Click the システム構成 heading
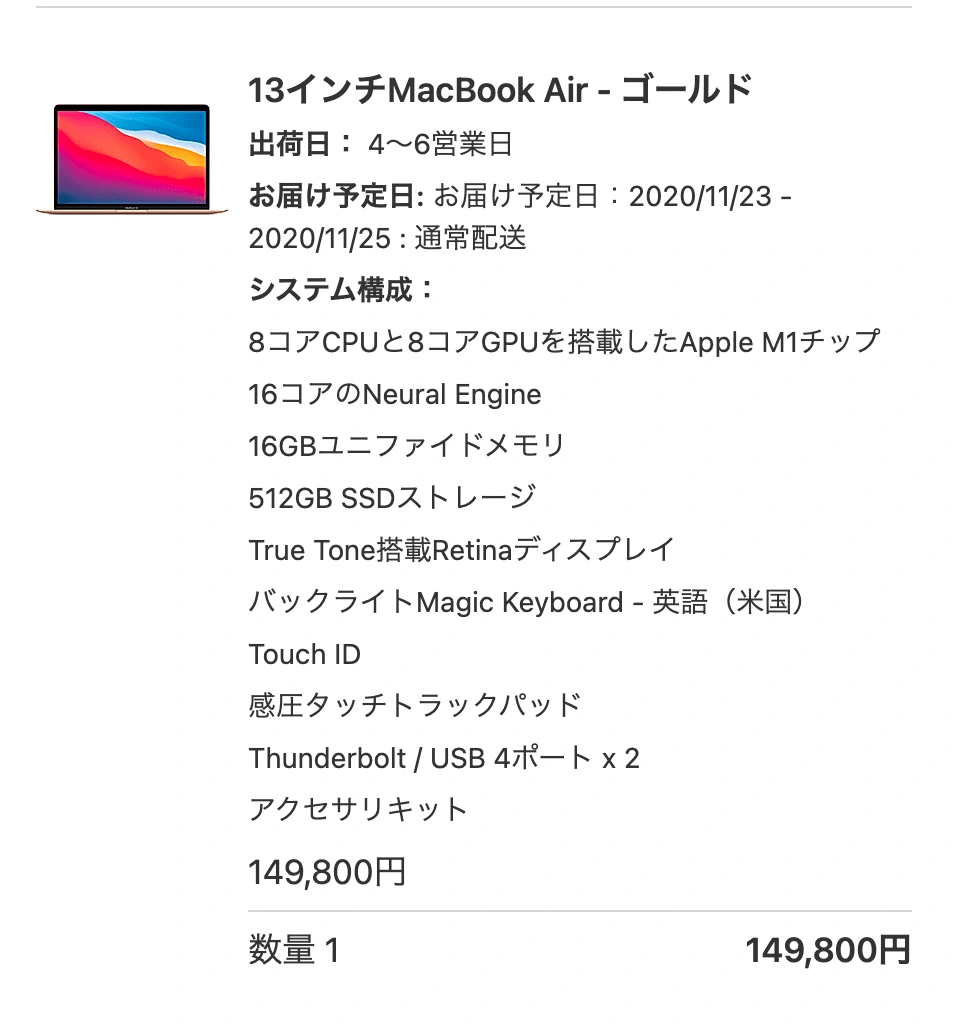Screen dimensions: 954x1024 click(341, 289)
